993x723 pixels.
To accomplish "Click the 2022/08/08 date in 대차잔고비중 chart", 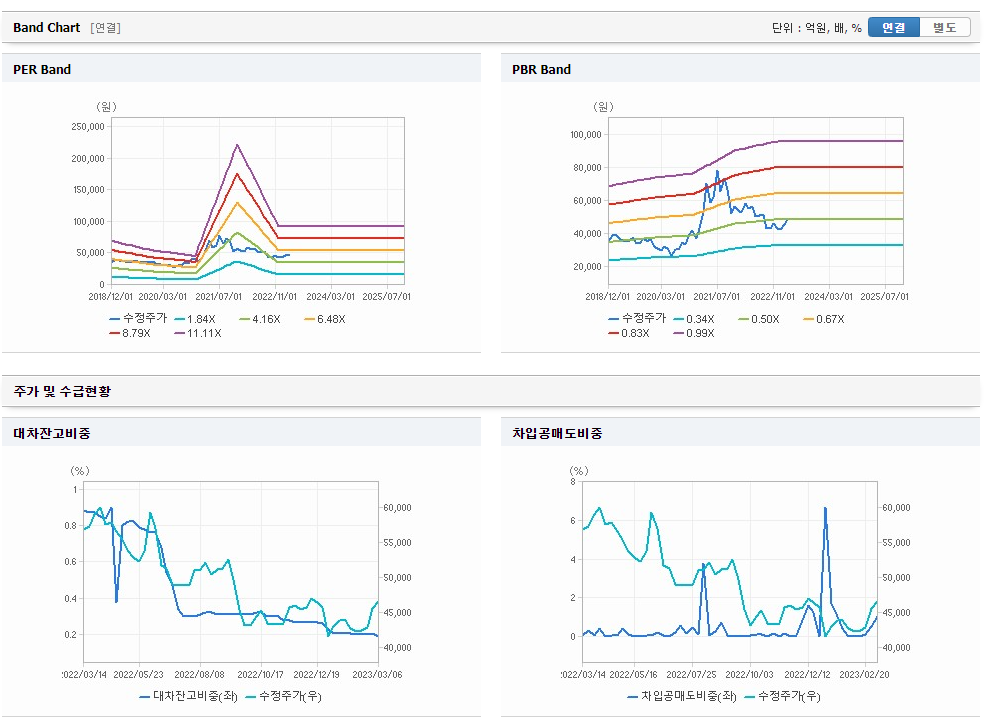I will click(x=199, y=675).
